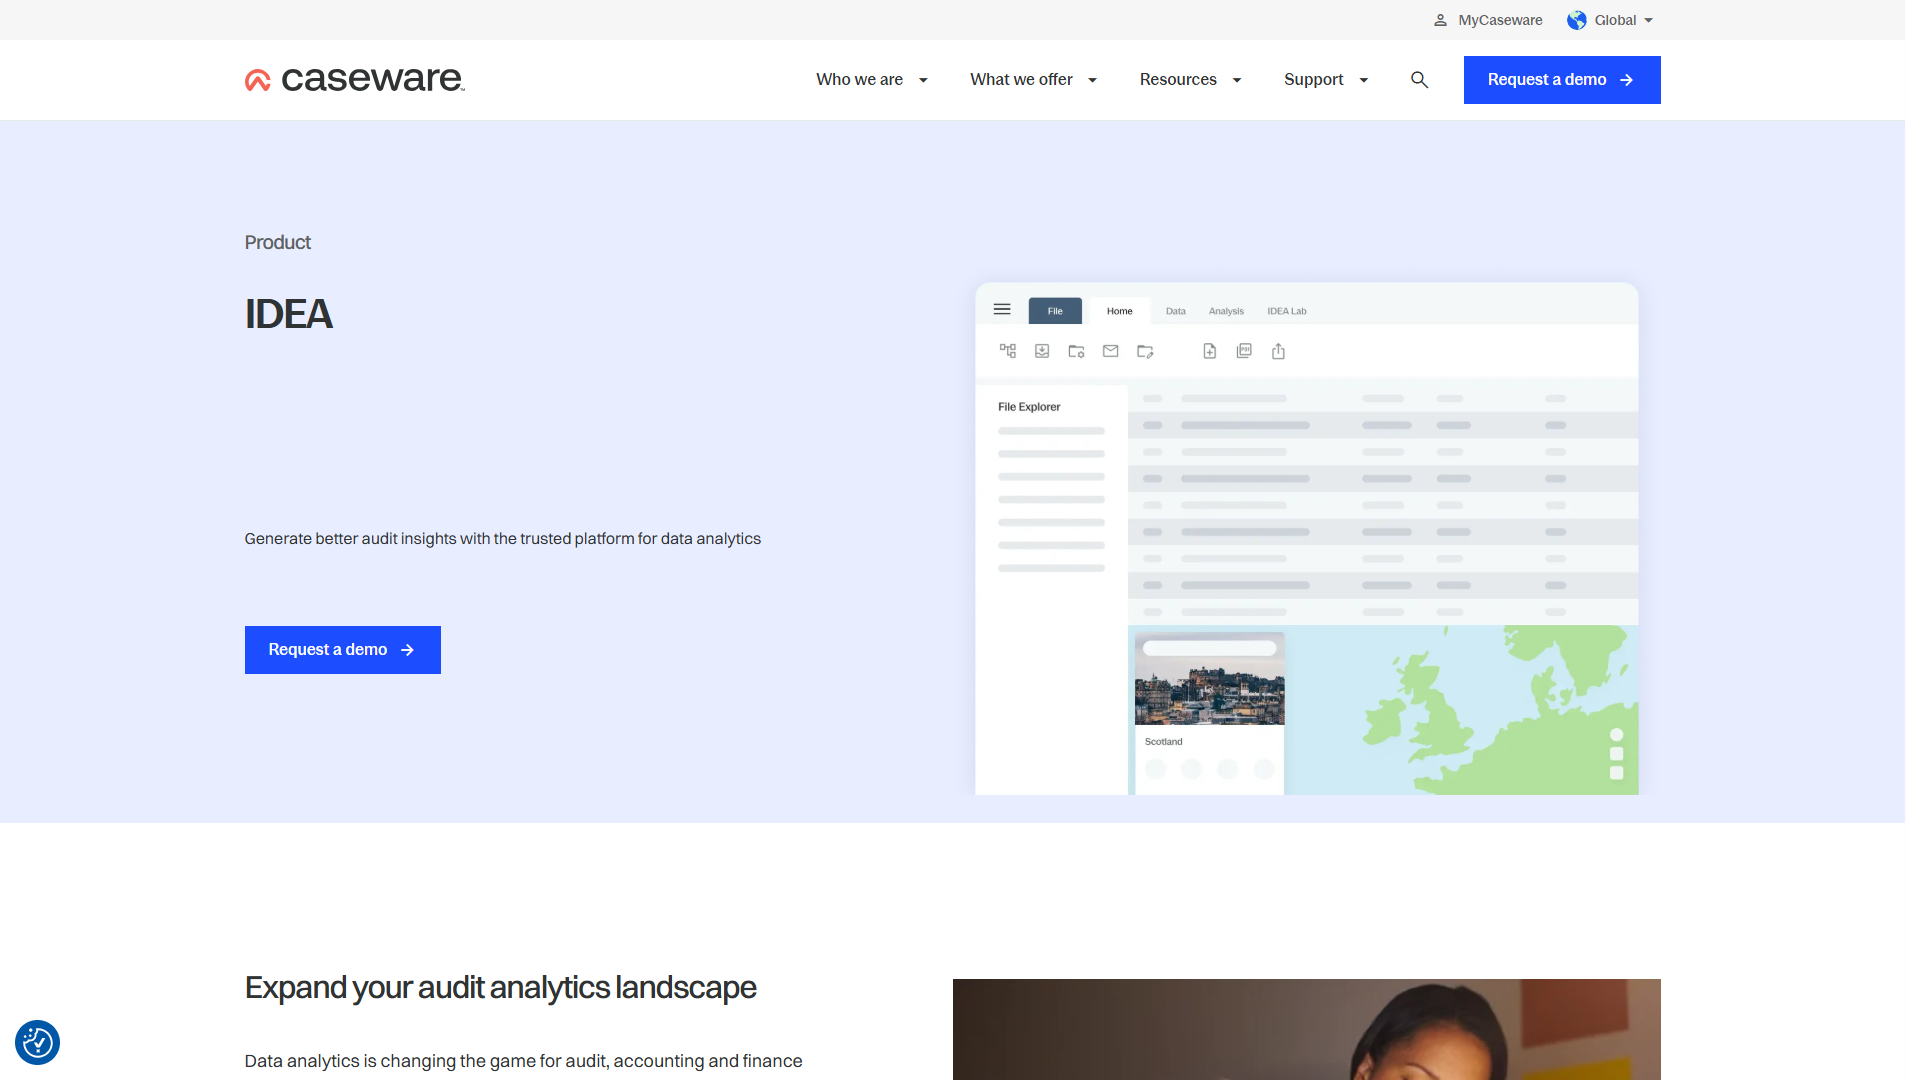Screen dimensions: 1906x1080
Task: Open cookie consent preferences badge
Action: [x=38, y=1043]
